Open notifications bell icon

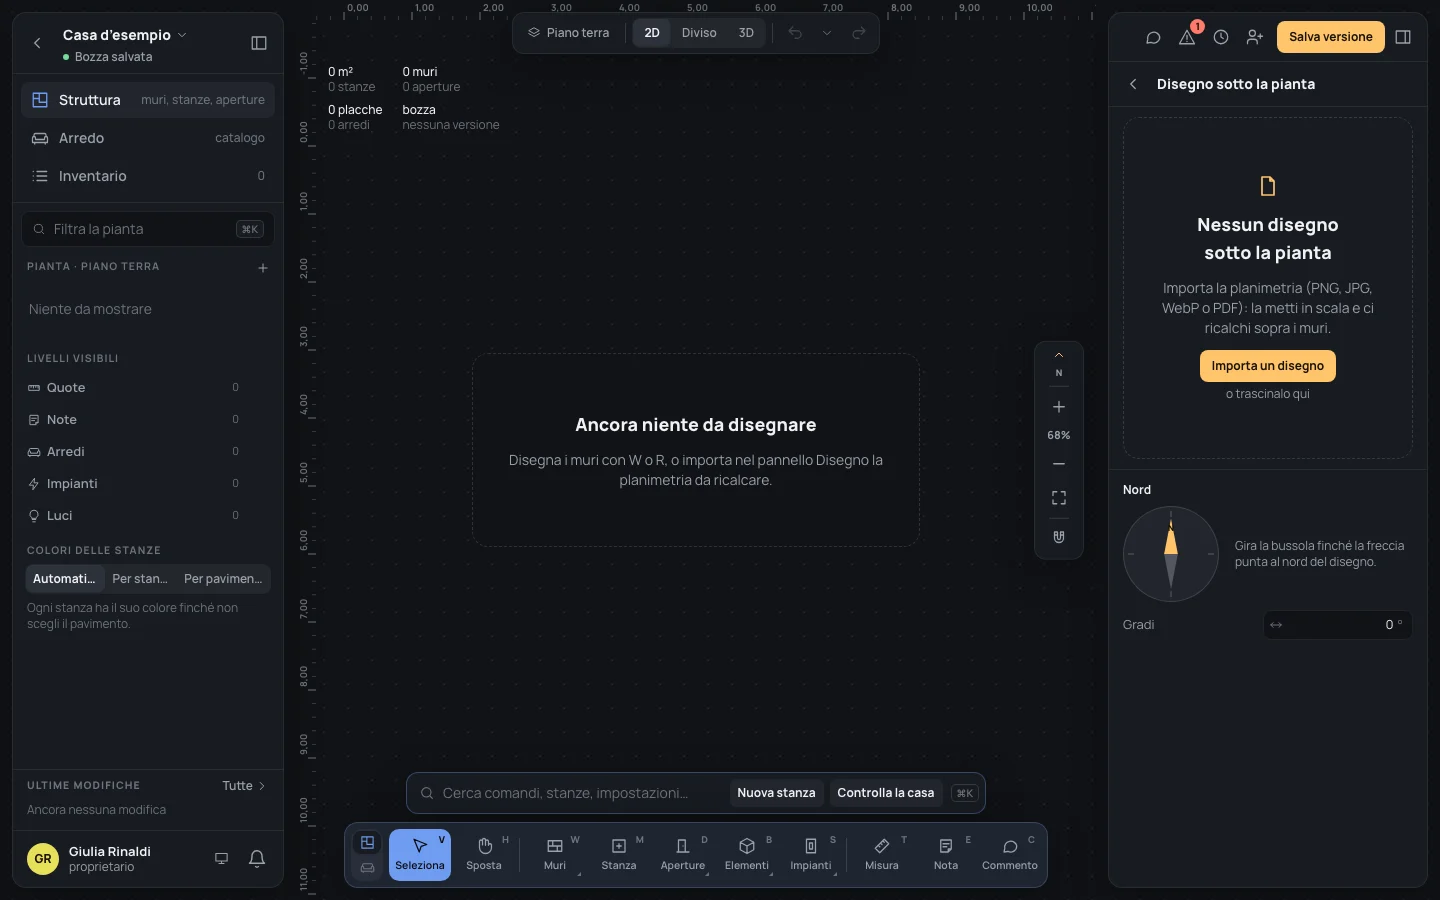click(x=257, y=858)
